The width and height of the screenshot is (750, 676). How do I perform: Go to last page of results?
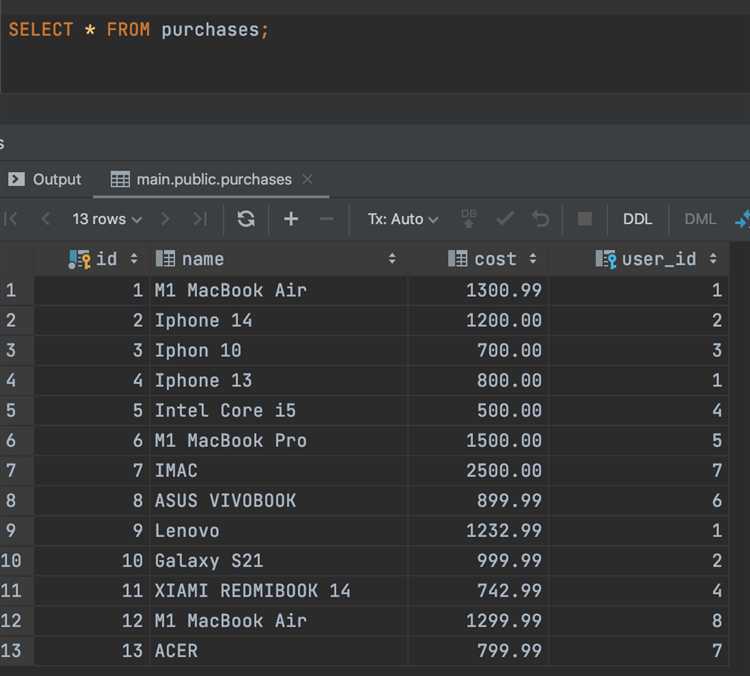coord(200,219)
